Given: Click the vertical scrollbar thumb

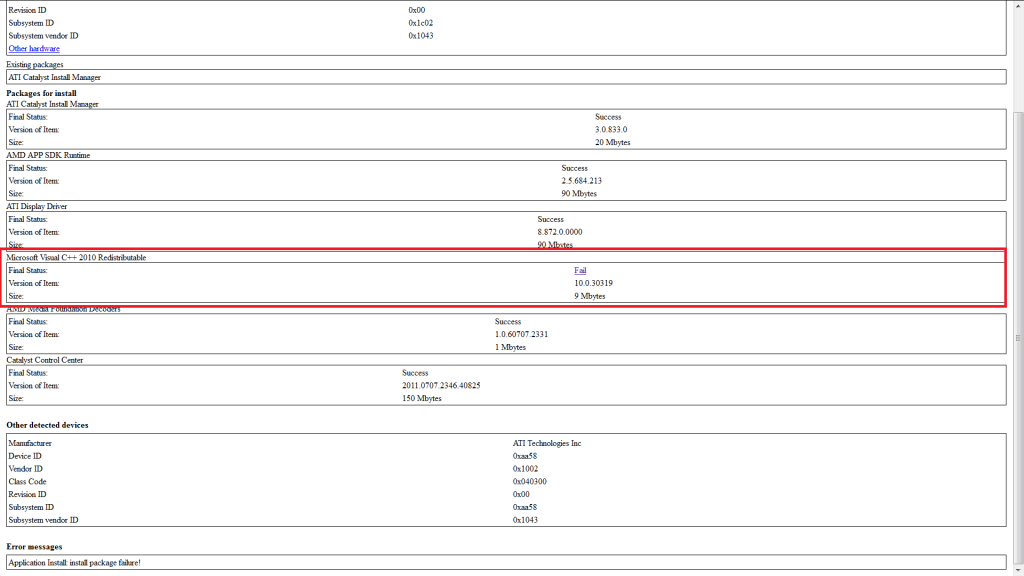Looking at the screenshot, I should tap(1017, 338).
